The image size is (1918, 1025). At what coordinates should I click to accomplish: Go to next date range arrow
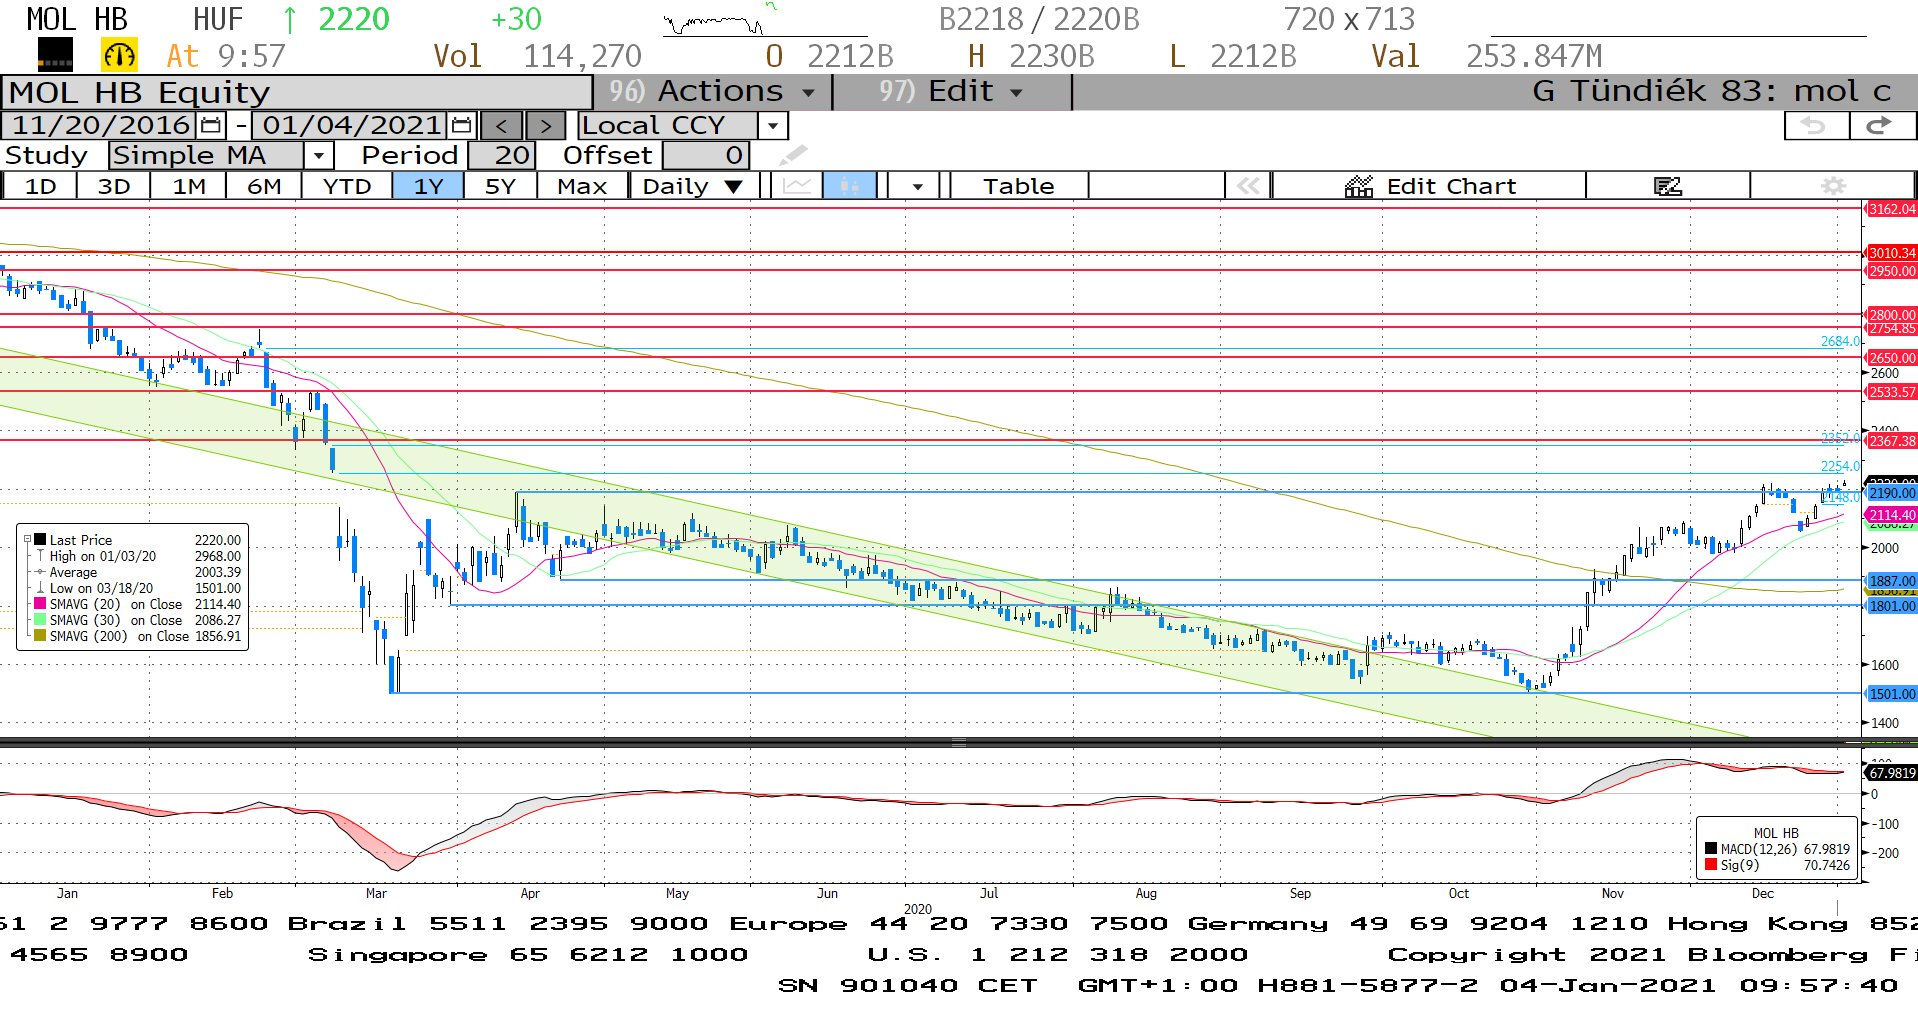pos(545,126)
